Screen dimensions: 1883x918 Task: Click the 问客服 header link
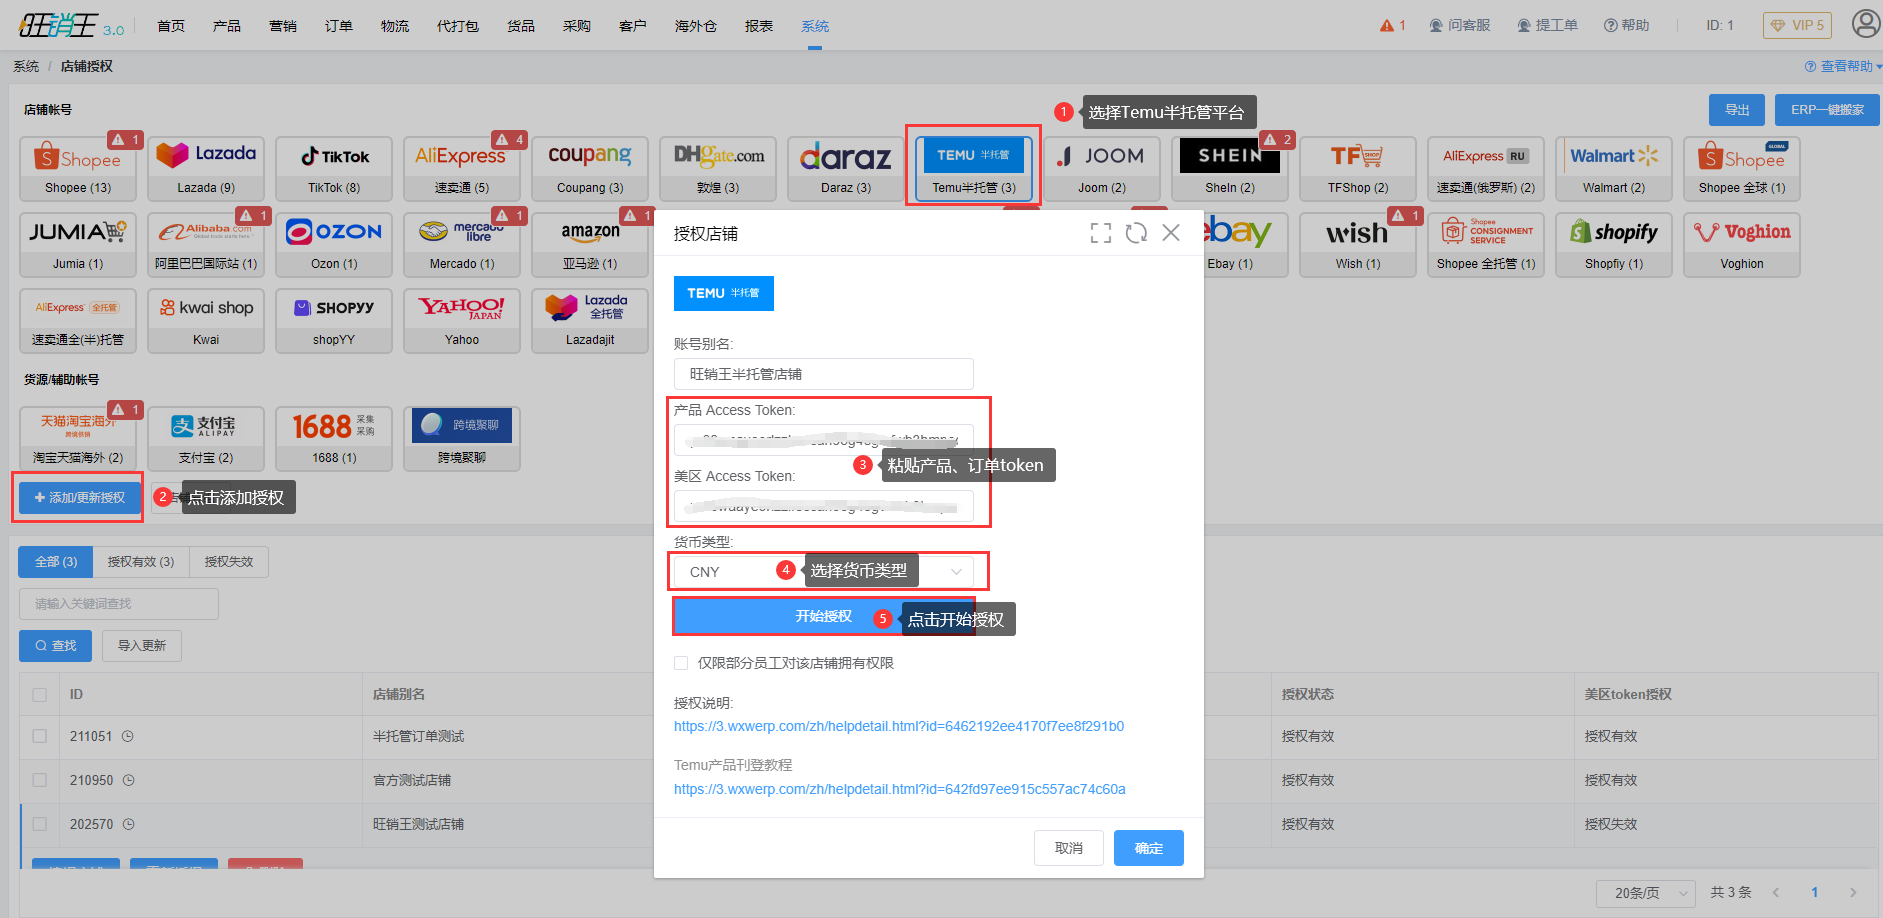click(1460, 25)
